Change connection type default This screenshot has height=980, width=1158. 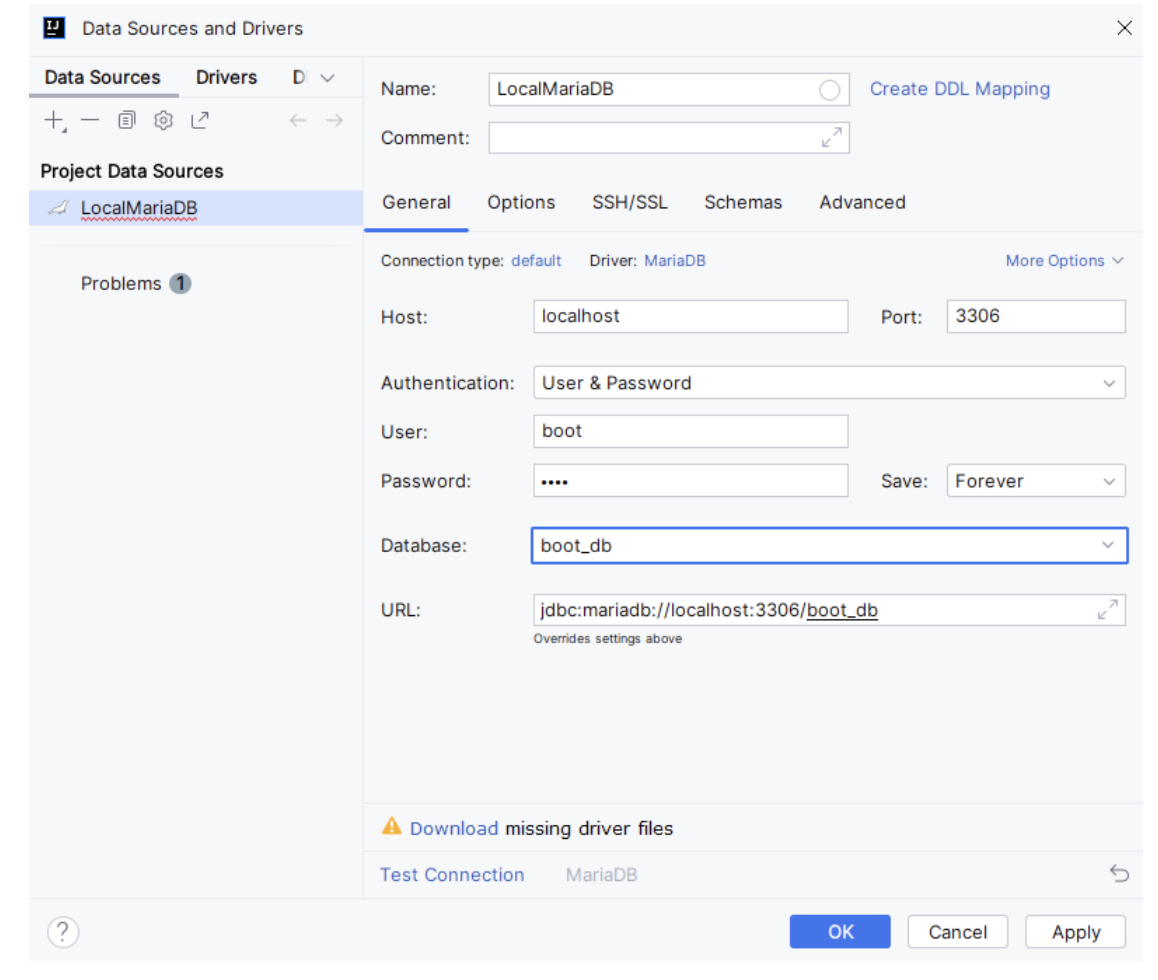point(536,261)
